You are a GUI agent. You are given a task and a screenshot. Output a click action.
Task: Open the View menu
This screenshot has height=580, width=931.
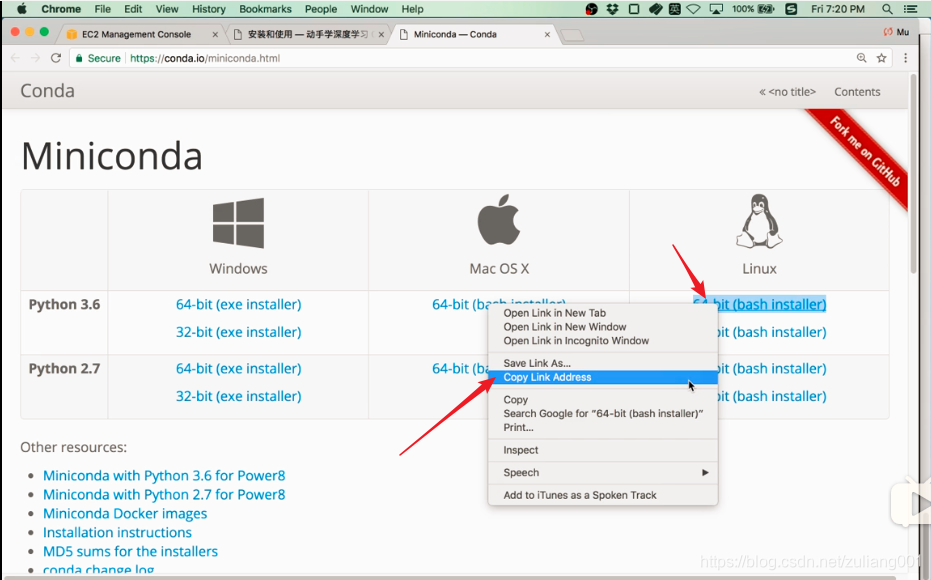click(167, 9)
